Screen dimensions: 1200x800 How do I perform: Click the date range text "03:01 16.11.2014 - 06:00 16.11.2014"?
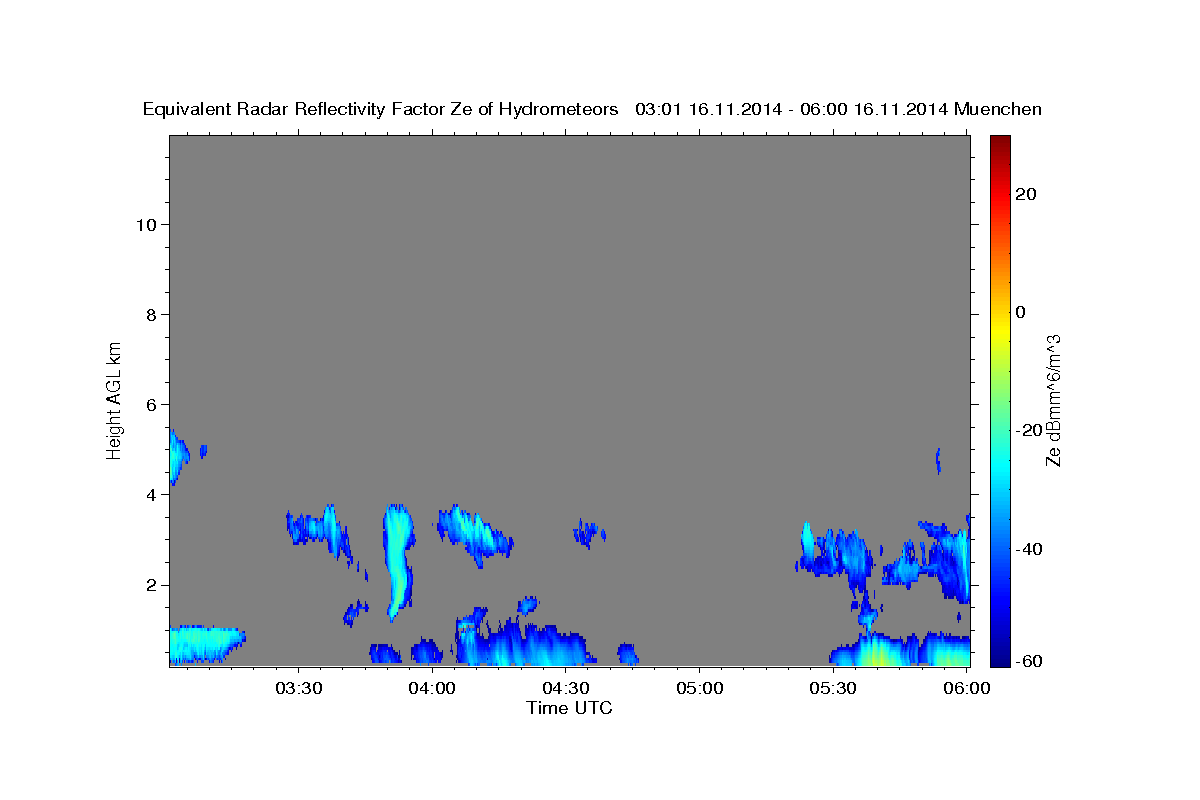coord(792,110)
